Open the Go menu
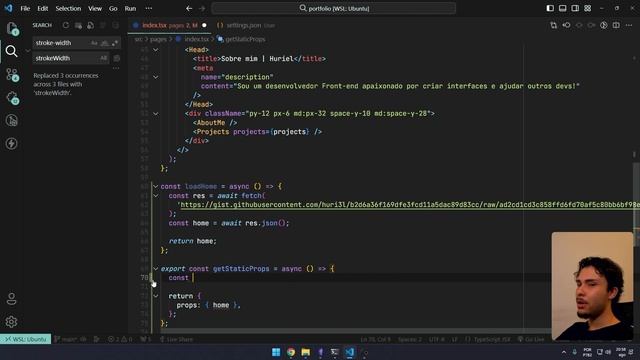640x360 pixels. click(x=113, y=8)
